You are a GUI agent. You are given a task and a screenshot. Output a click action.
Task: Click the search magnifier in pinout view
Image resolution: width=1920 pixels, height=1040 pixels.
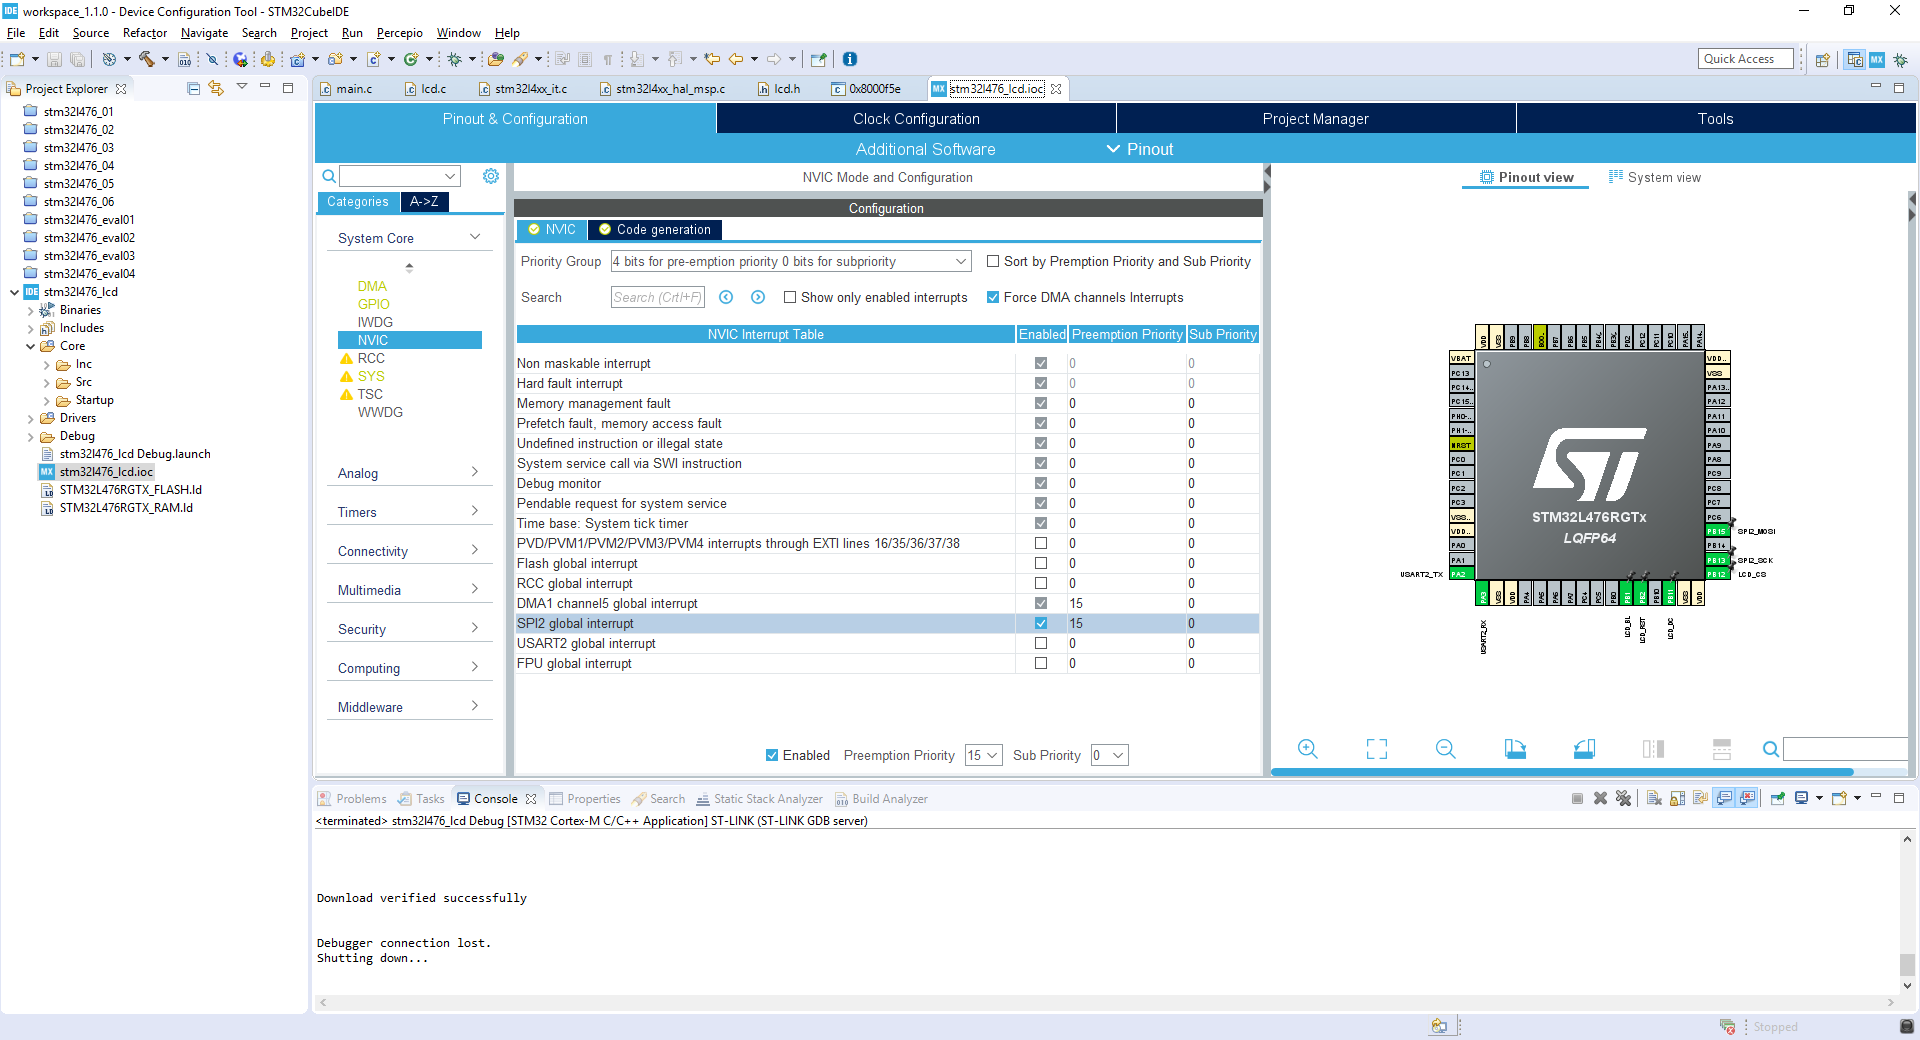point(1770,749)
